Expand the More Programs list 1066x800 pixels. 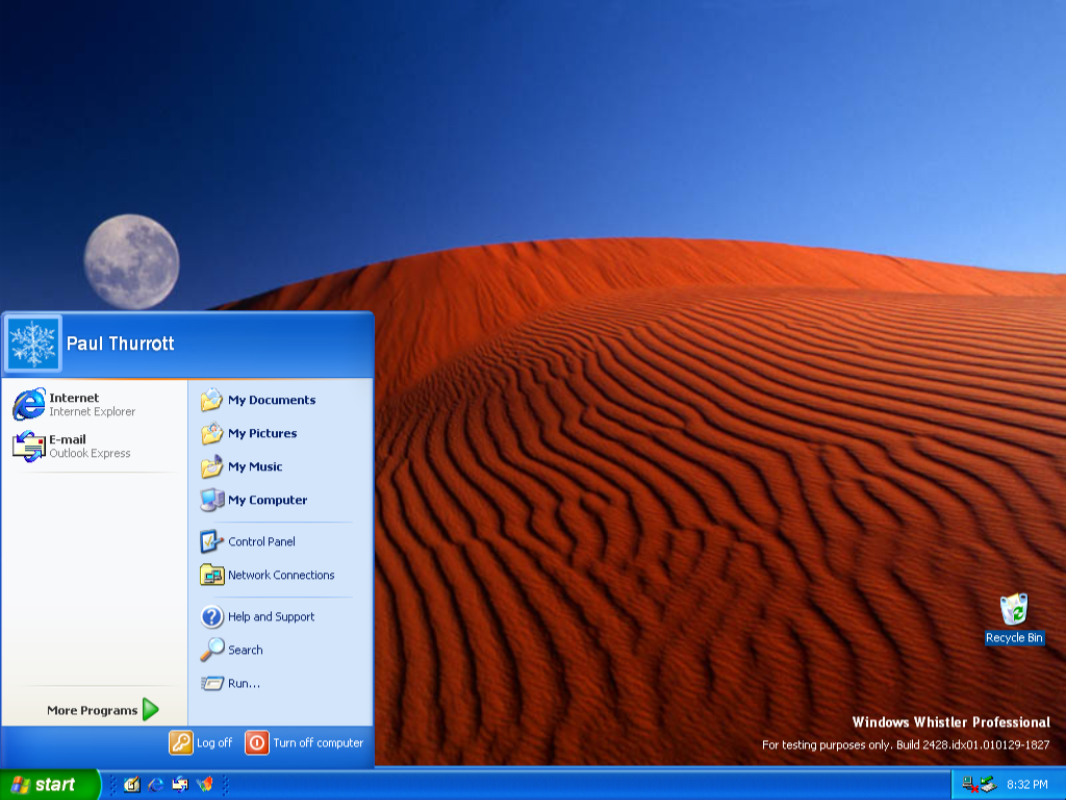[102, 710]
